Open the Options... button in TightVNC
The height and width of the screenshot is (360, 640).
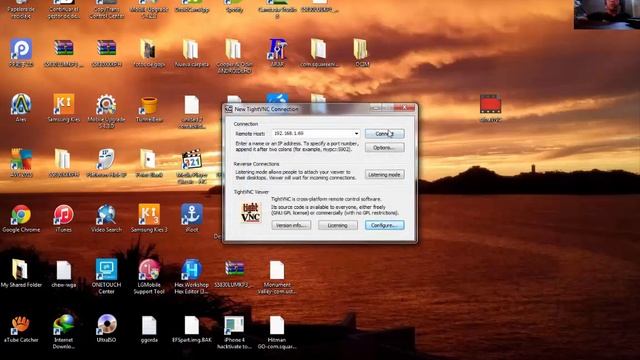[384, 147]
